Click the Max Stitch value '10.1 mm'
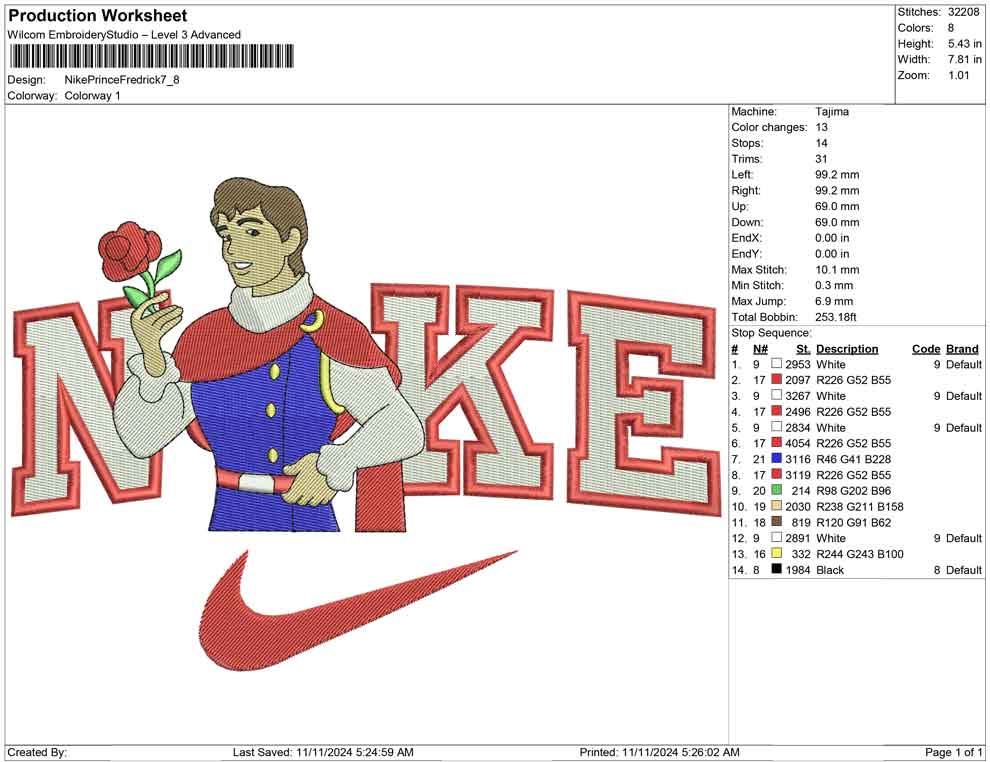 tap(837, 270)
